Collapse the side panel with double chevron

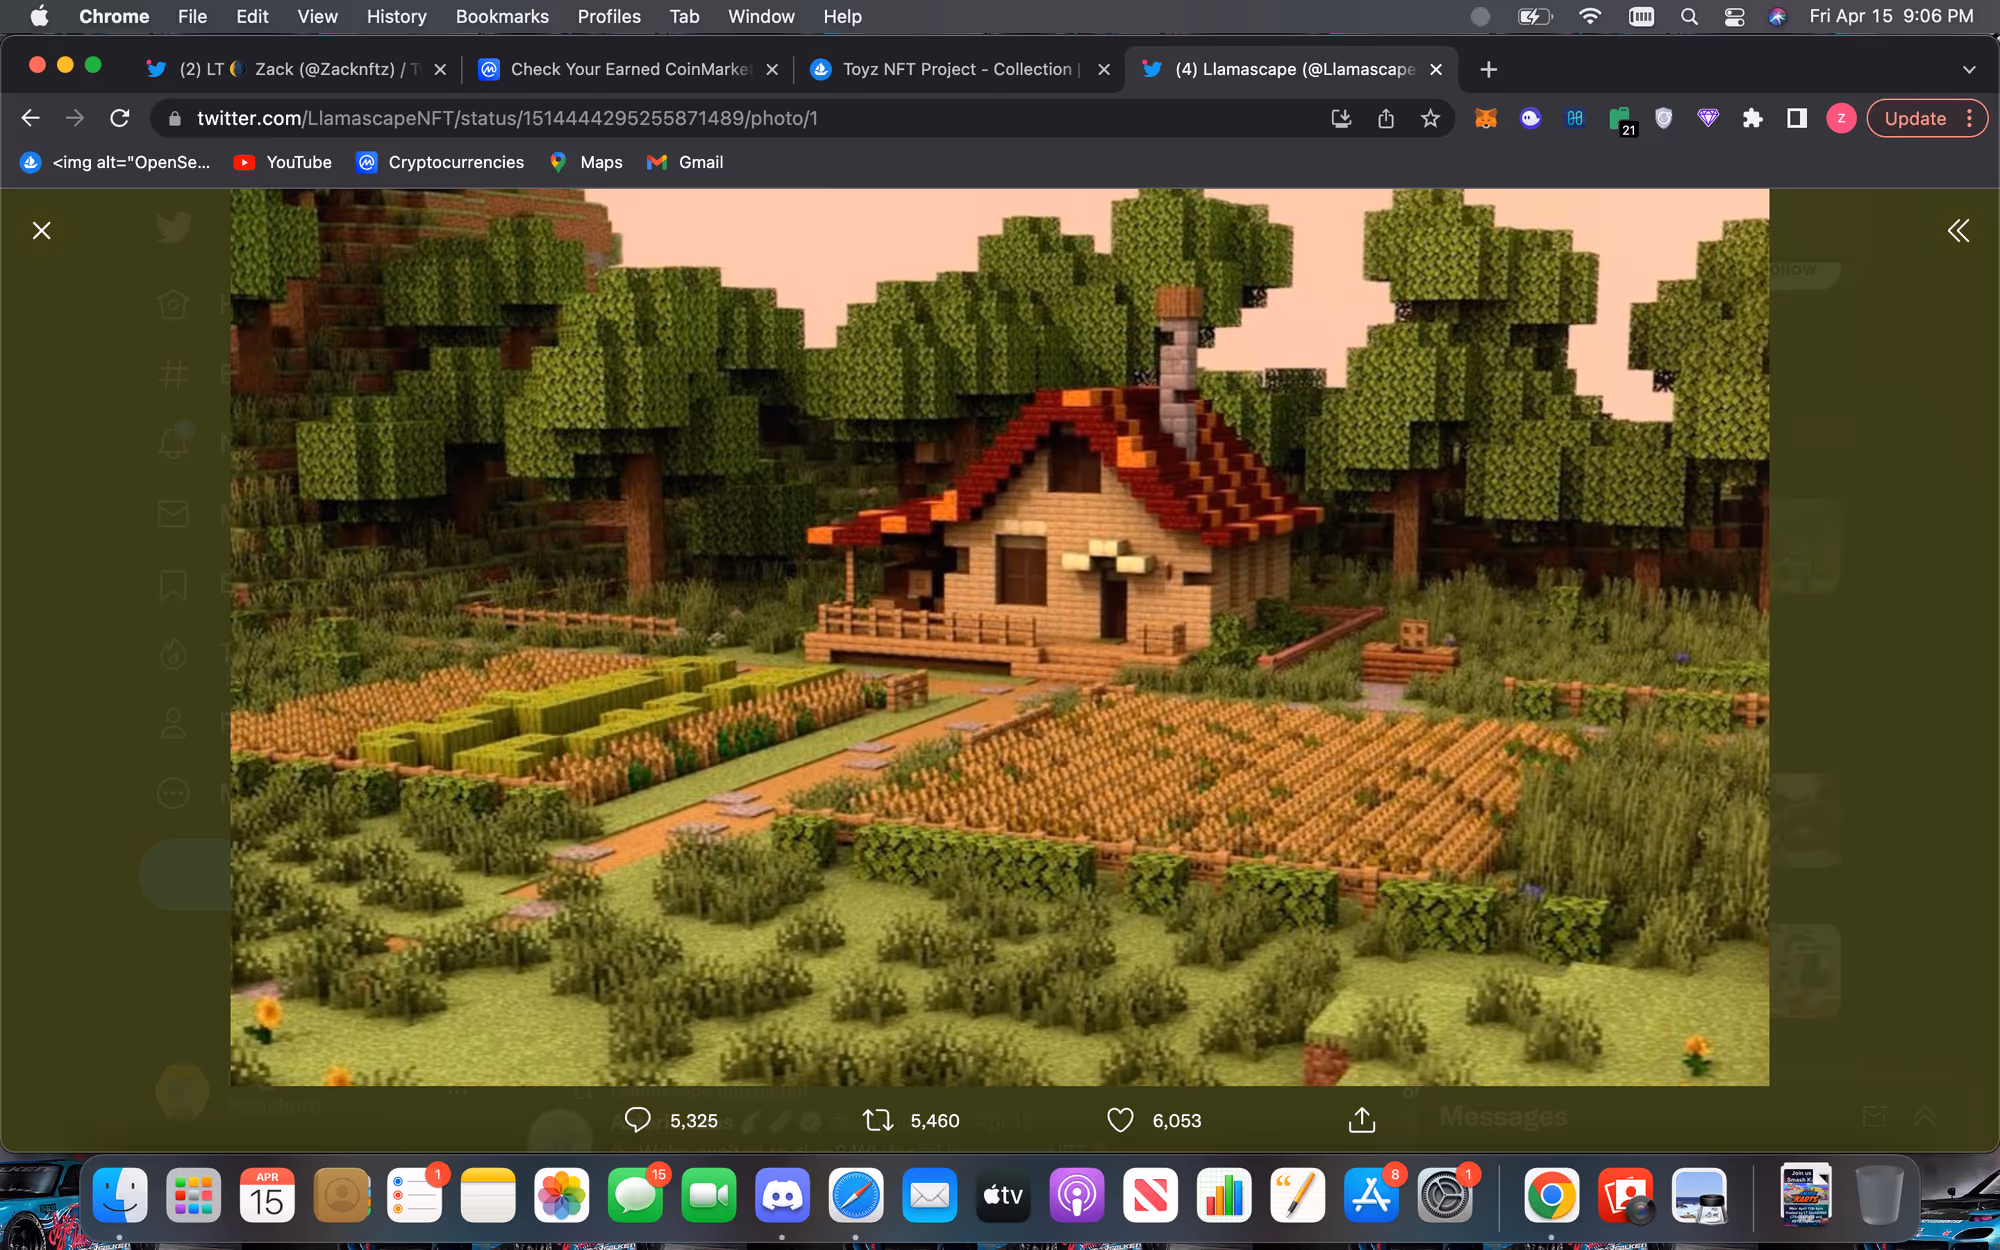1958,231
